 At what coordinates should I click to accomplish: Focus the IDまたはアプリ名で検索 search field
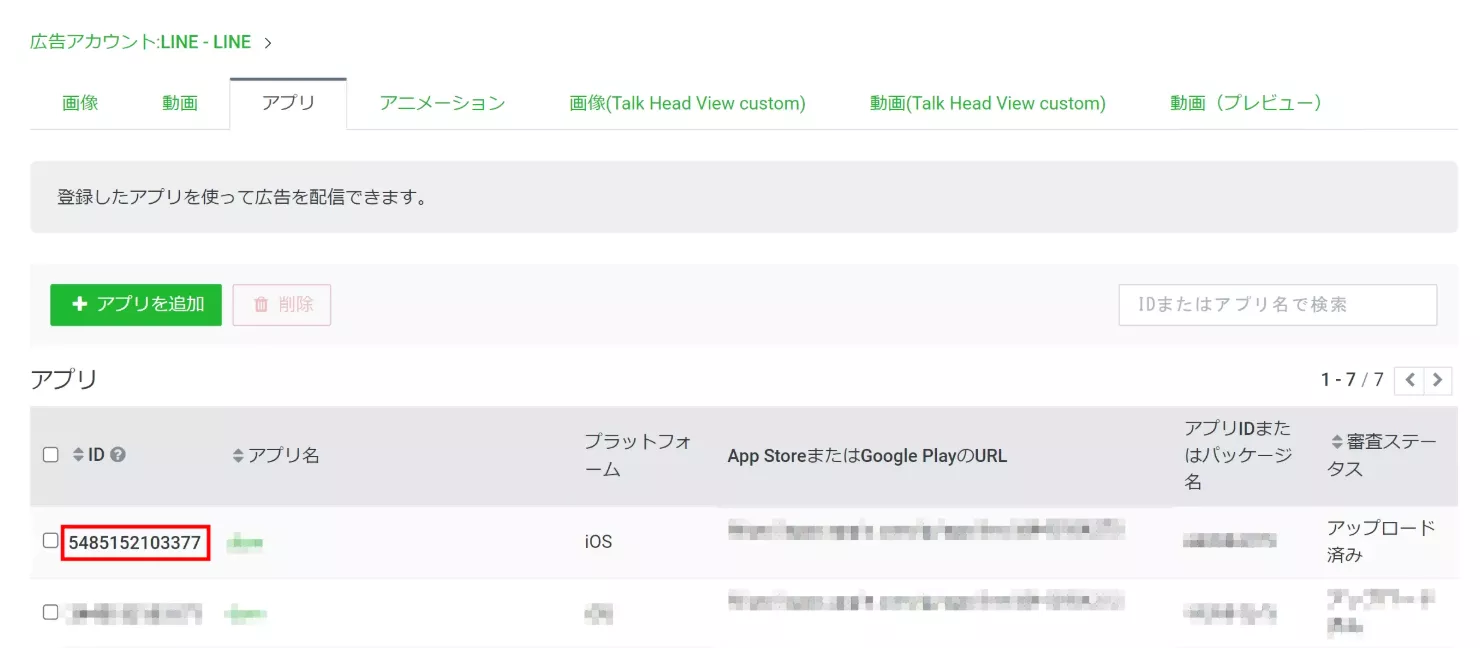point(1277,305)
